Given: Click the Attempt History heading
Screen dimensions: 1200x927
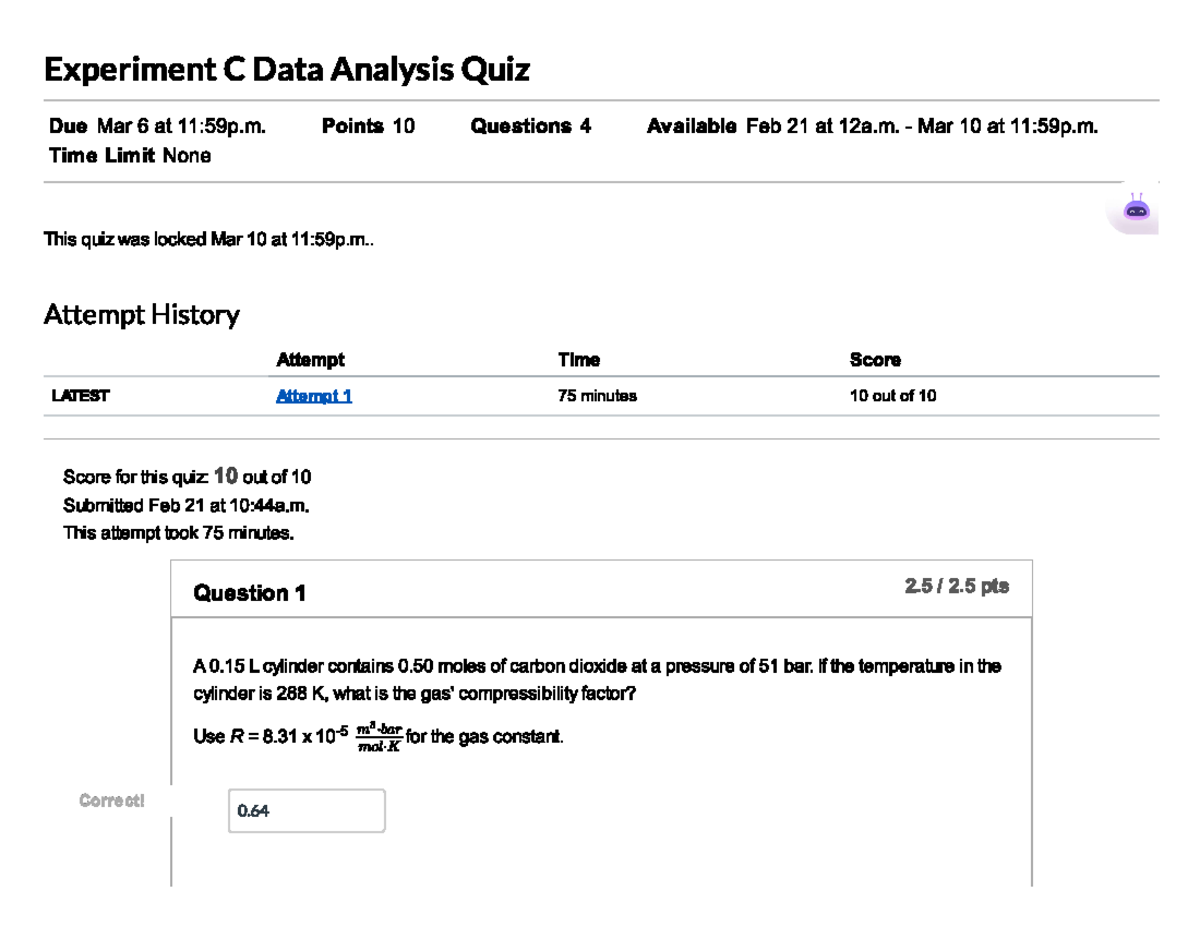Looking at the screenshot, I should pyautogui.click(x=141, y=314).
